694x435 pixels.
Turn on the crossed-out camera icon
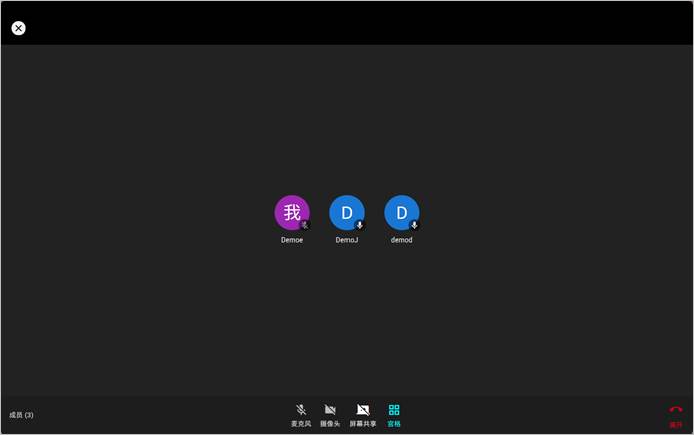[330, 409]
